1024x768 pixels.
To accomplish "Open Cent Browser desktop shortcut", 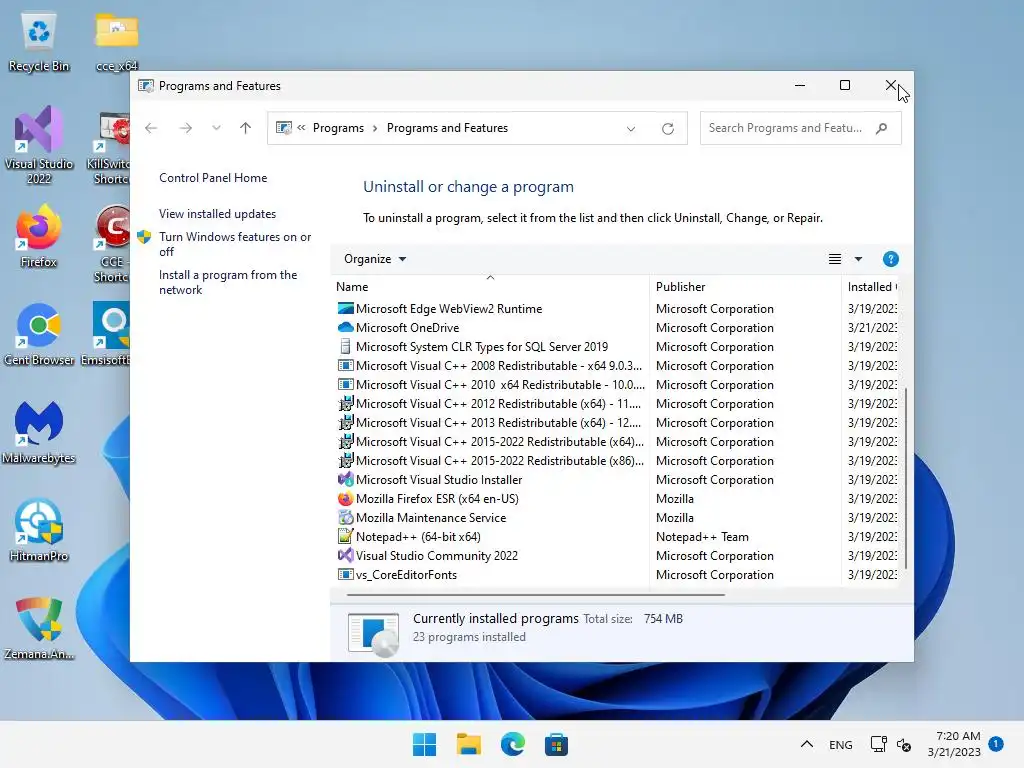I will [39, 334].
